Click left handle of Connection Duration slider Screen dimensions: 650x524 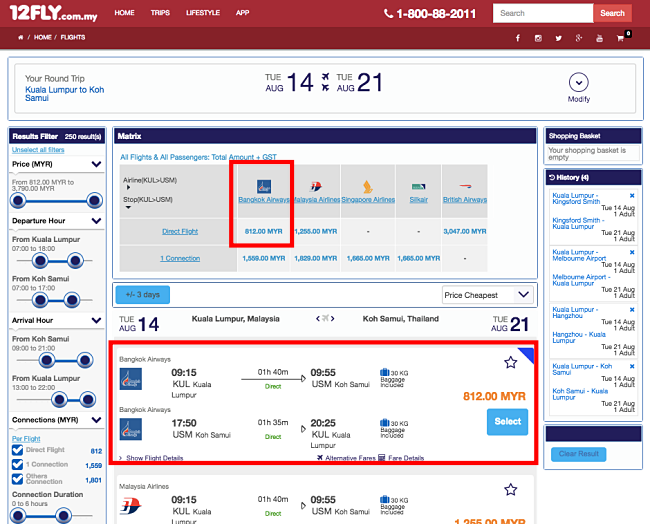[x=17, y=516]
